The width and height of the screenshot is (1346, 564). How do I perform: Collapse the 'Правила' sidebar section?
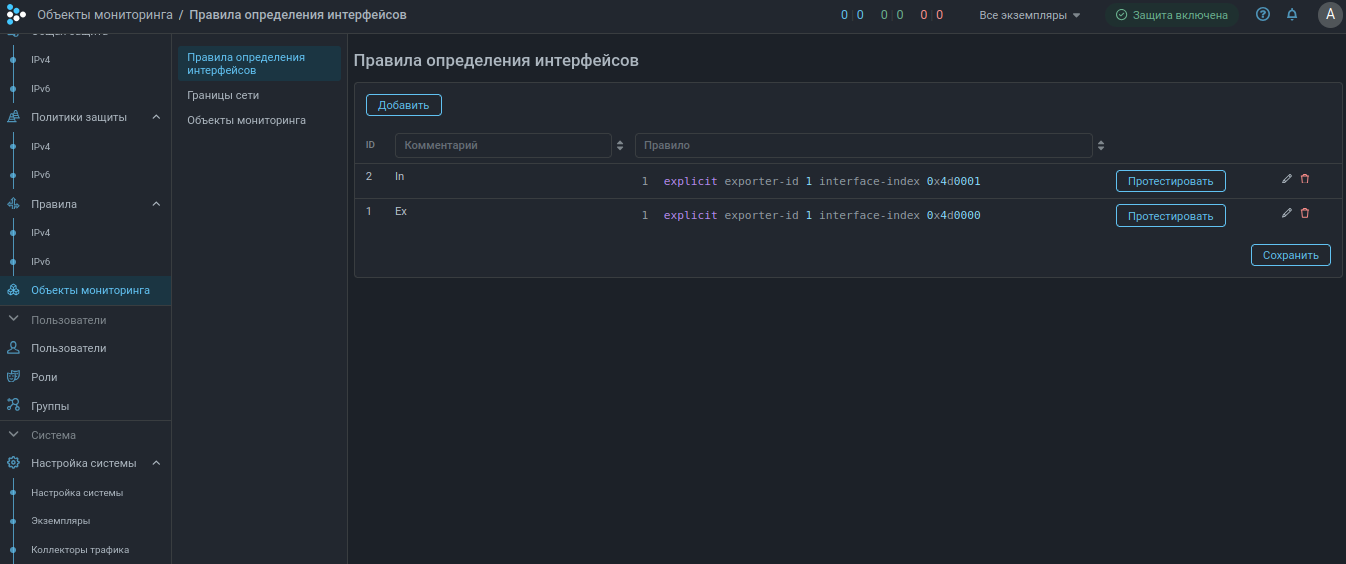pyautogui.click(x=156, y=204)
